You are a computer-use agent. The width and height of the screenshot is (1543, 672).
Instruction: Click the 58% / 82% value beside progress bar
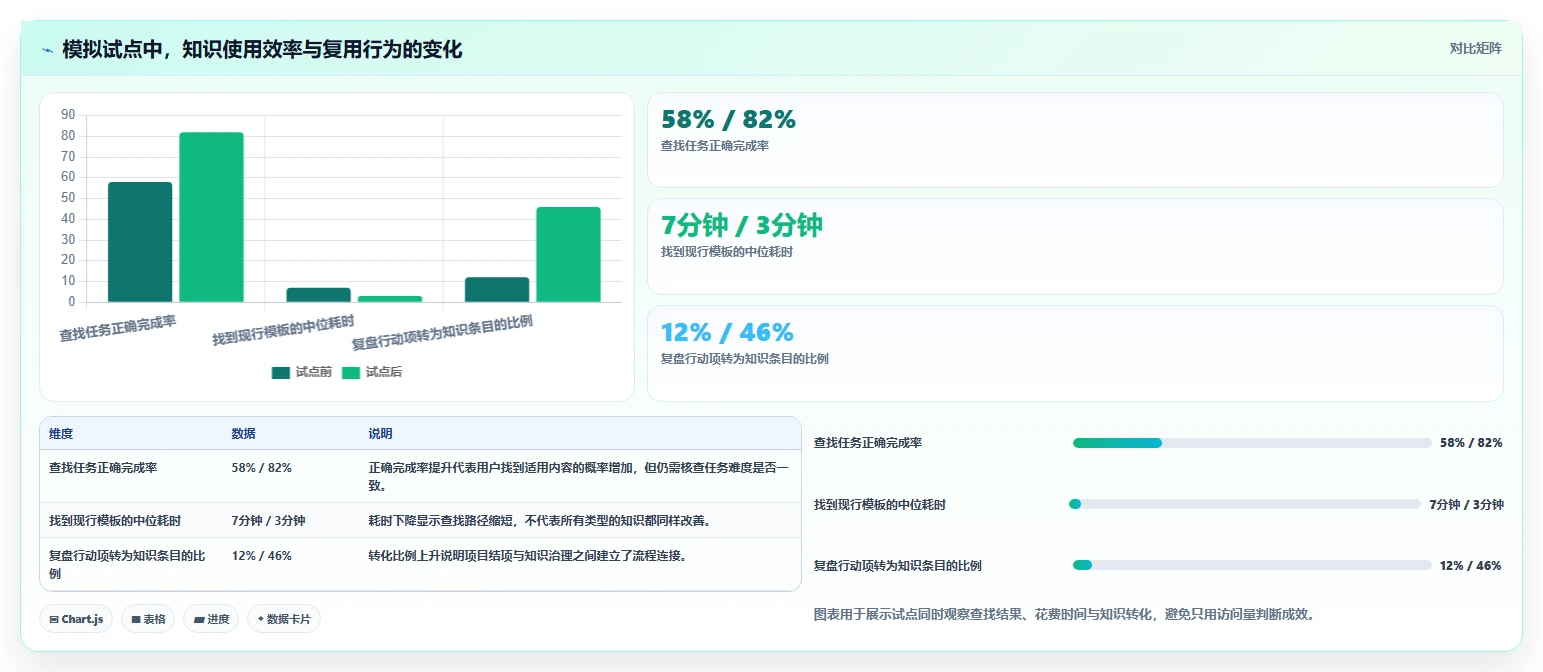coord(1471,443)
